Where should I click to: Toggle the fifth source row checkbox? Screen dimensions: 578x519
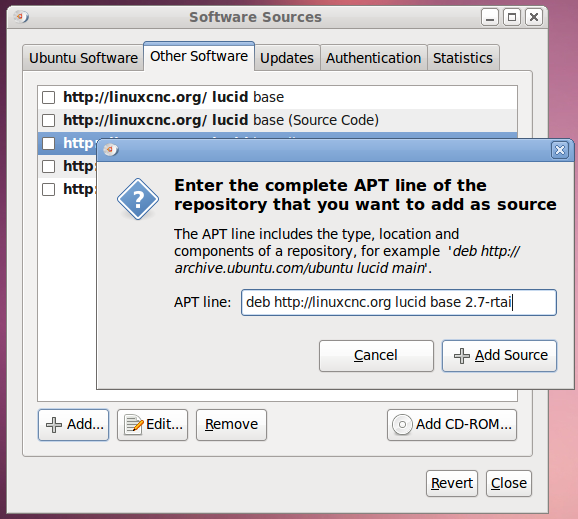[49, 189]
